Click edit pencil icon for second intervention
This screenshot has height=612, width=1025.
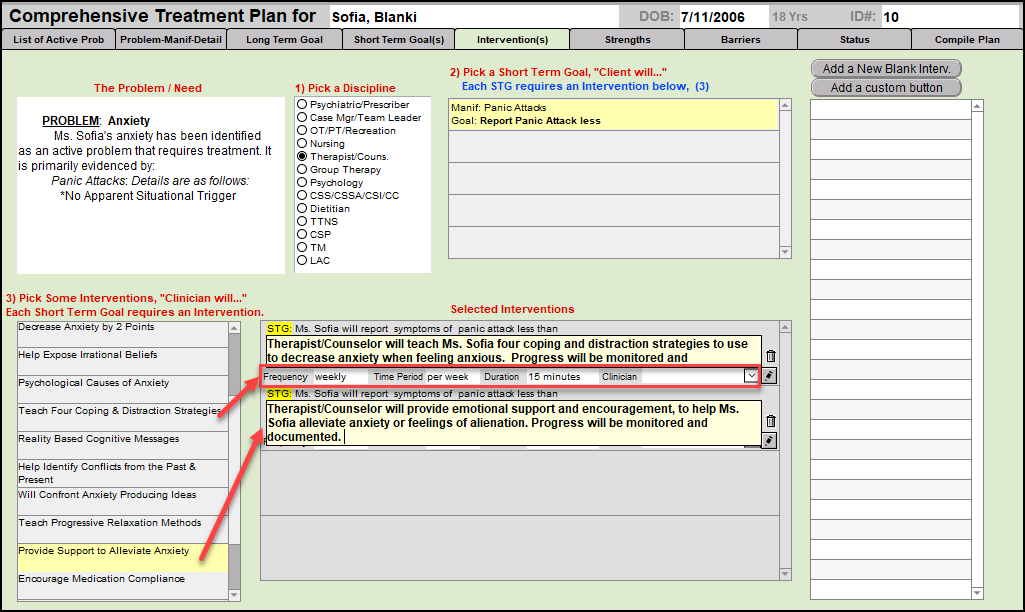769,440
